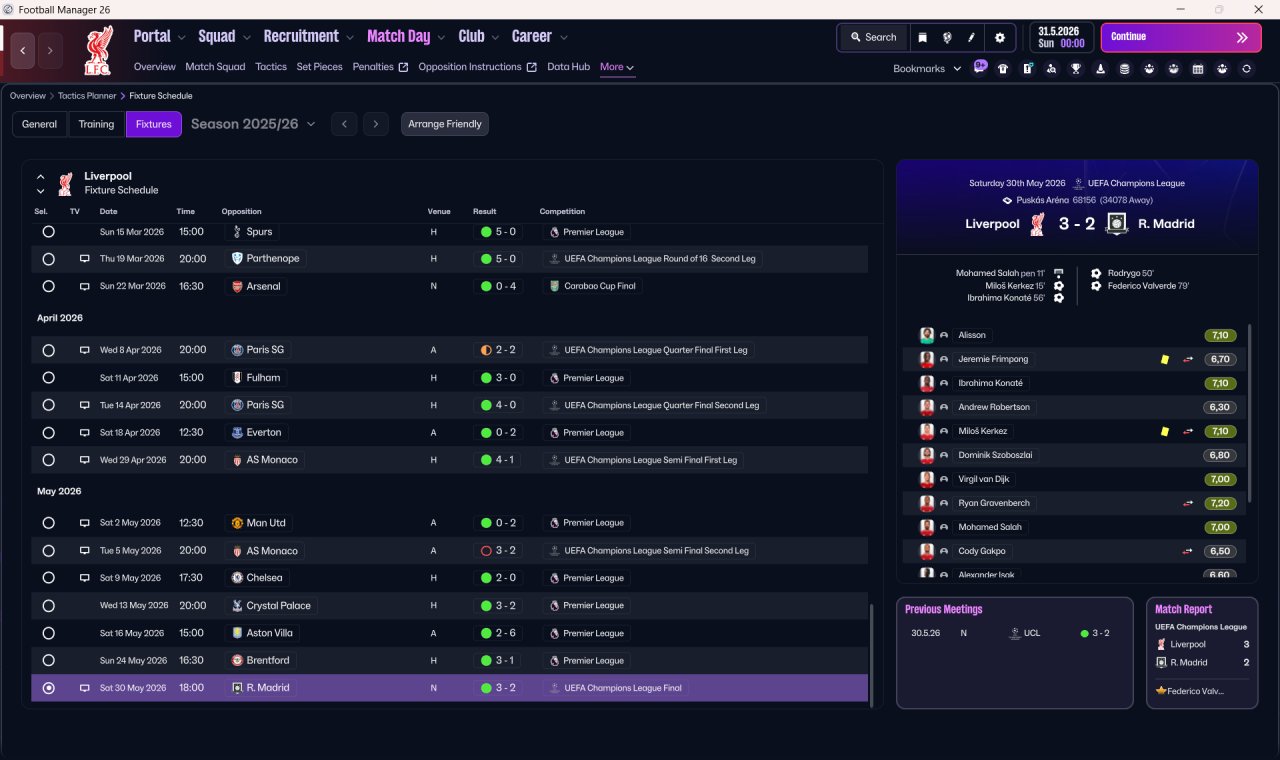Open the pencil notes icon
Viewport: 1280px width, 760px height.
coord(971,37)
